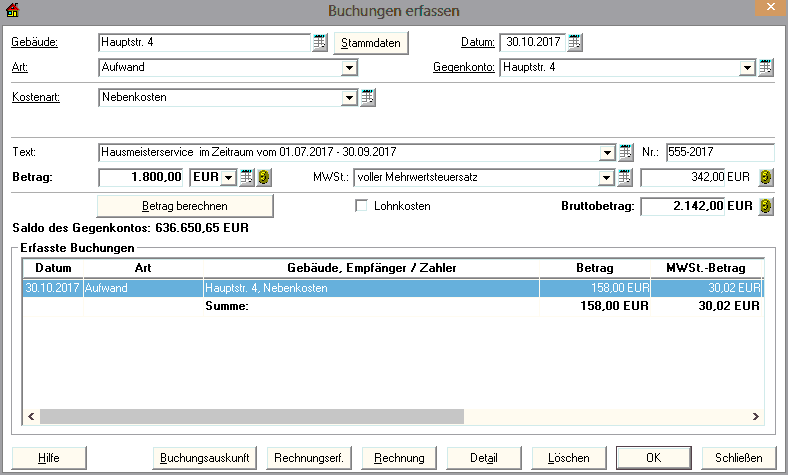Click the lookup icon beside Kostenart
The image size is (788, 475).
(368, 98)
